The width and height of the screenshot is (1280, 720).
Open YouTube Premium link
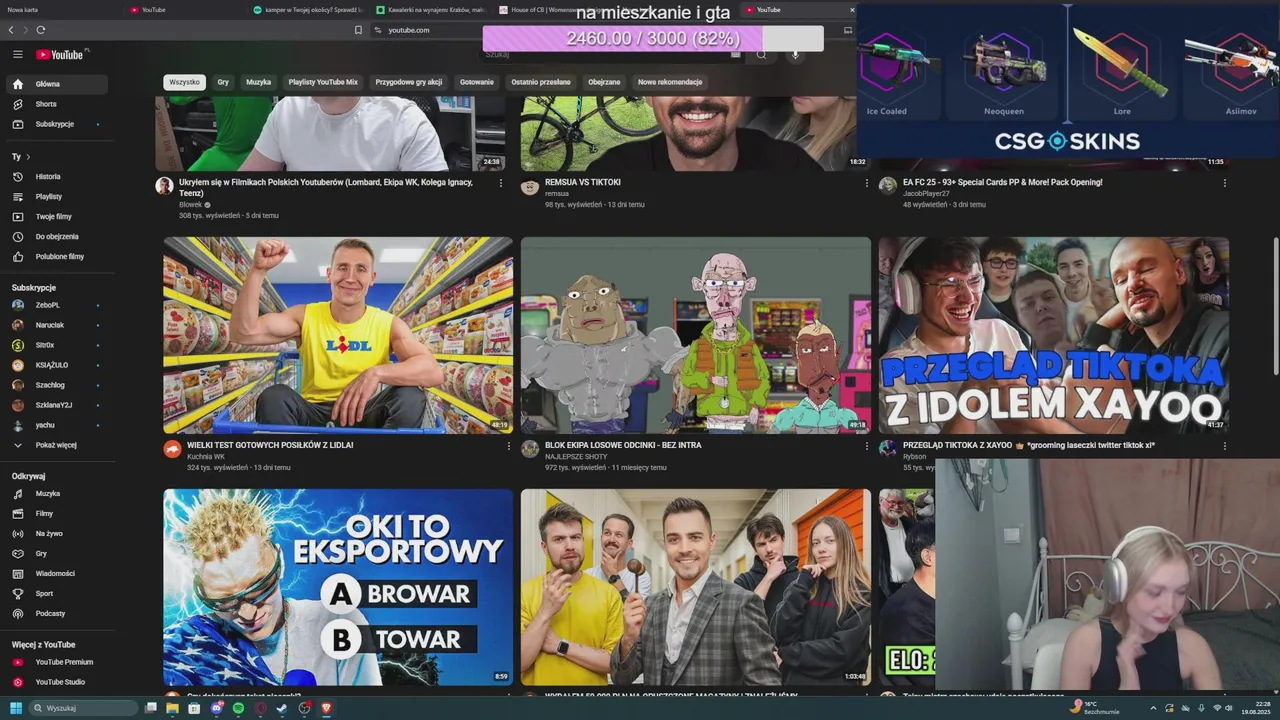(57, 662)
